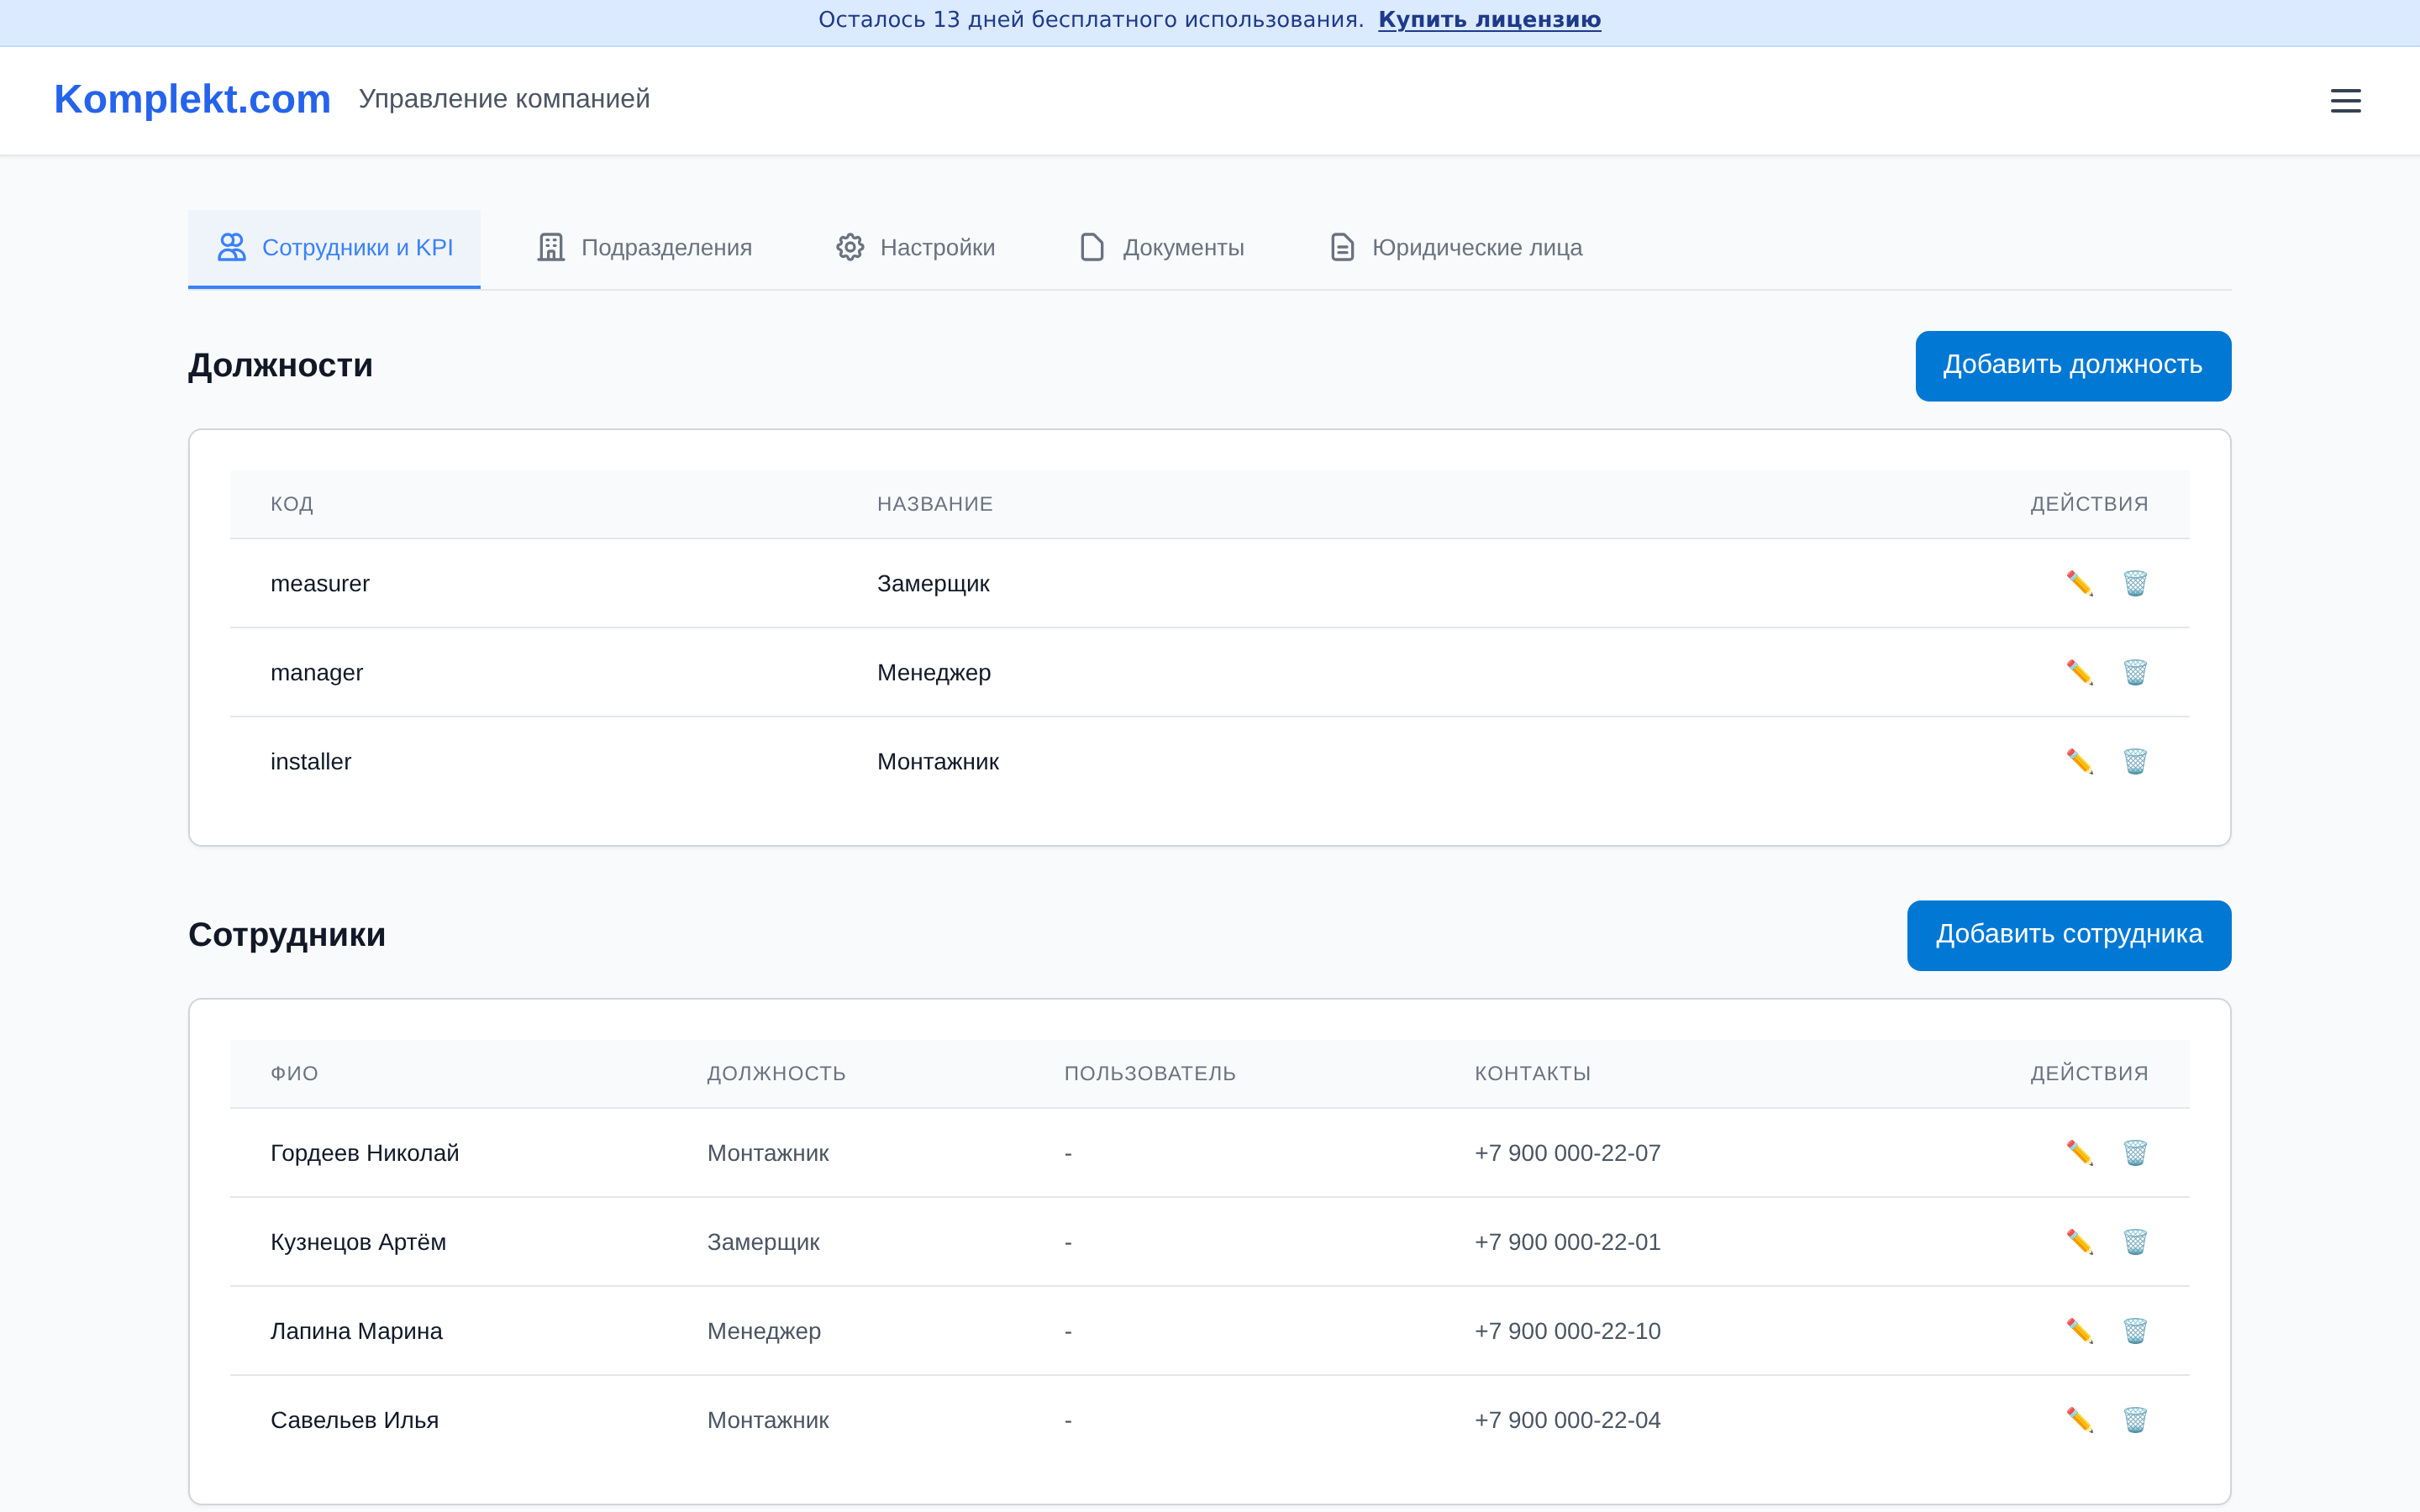Delete employee Лапина Марина
Image resolution: width=2420 pixels, height=1512 pixels.
click(x=2135, y=1330)
